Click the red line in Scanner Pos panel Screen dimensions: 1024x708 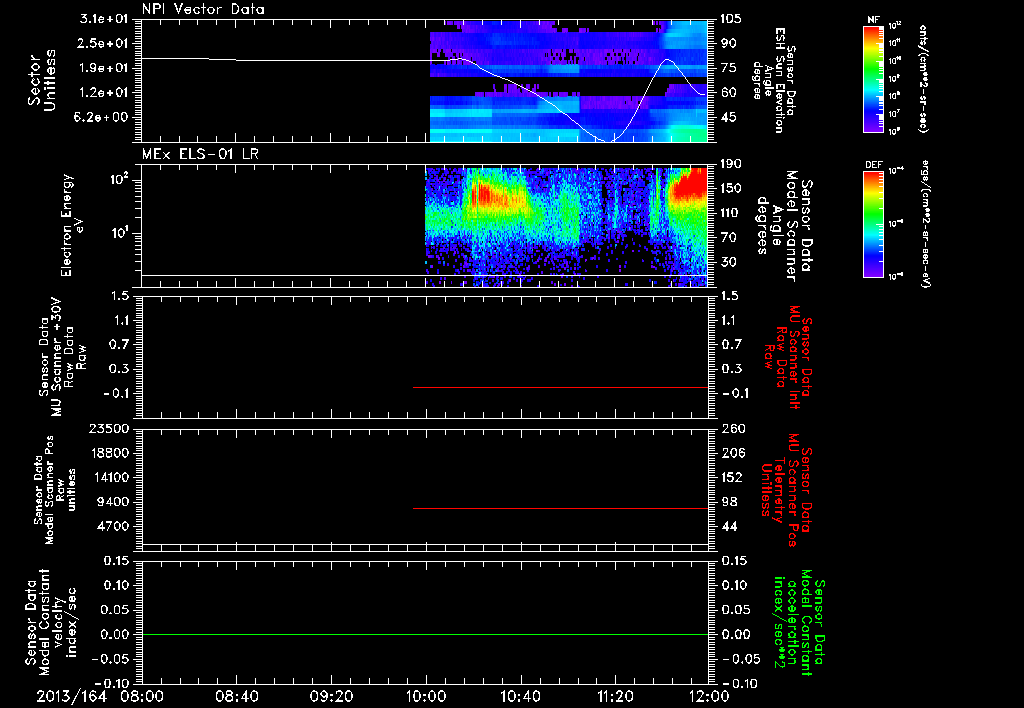click(x=560, y=508)
